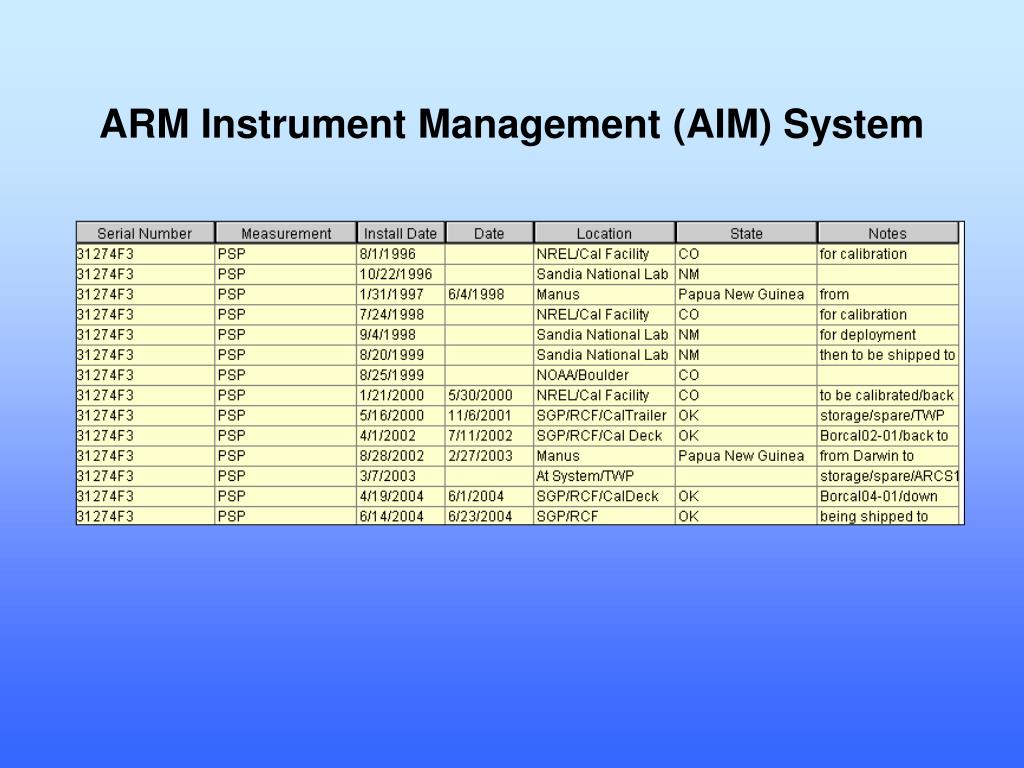Select the install date 8/28/2002 cell
Screen dimensions: 1024x768
coord(401,456)
